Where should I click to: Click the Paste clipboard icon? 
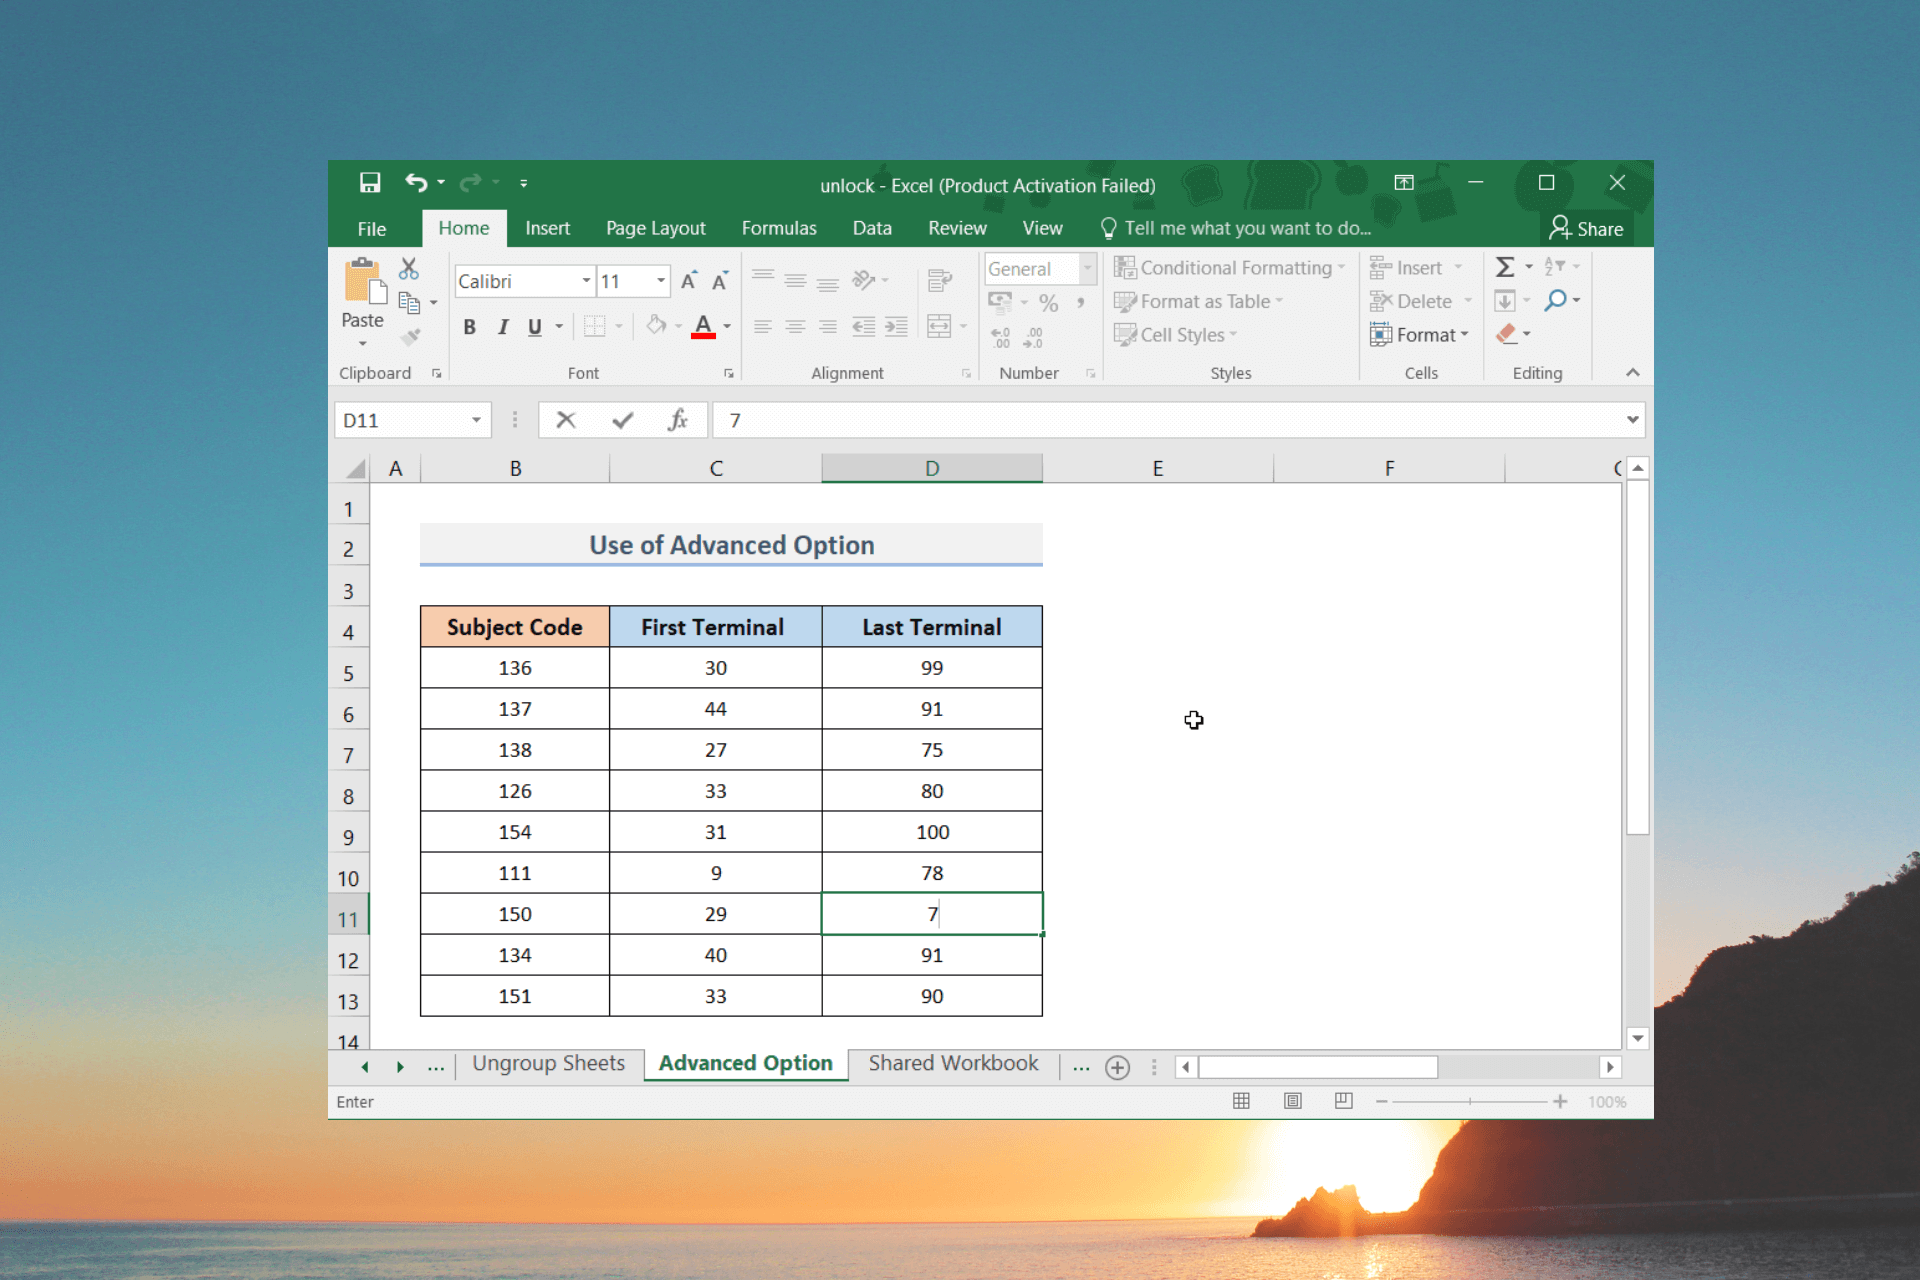click(x=364, y=281)
